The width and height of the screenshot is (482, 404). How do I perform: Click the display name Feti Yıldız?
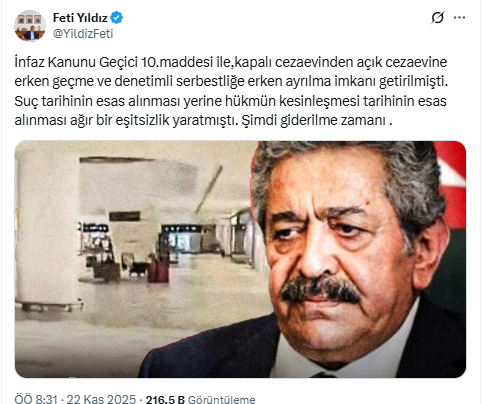(80, 17)
